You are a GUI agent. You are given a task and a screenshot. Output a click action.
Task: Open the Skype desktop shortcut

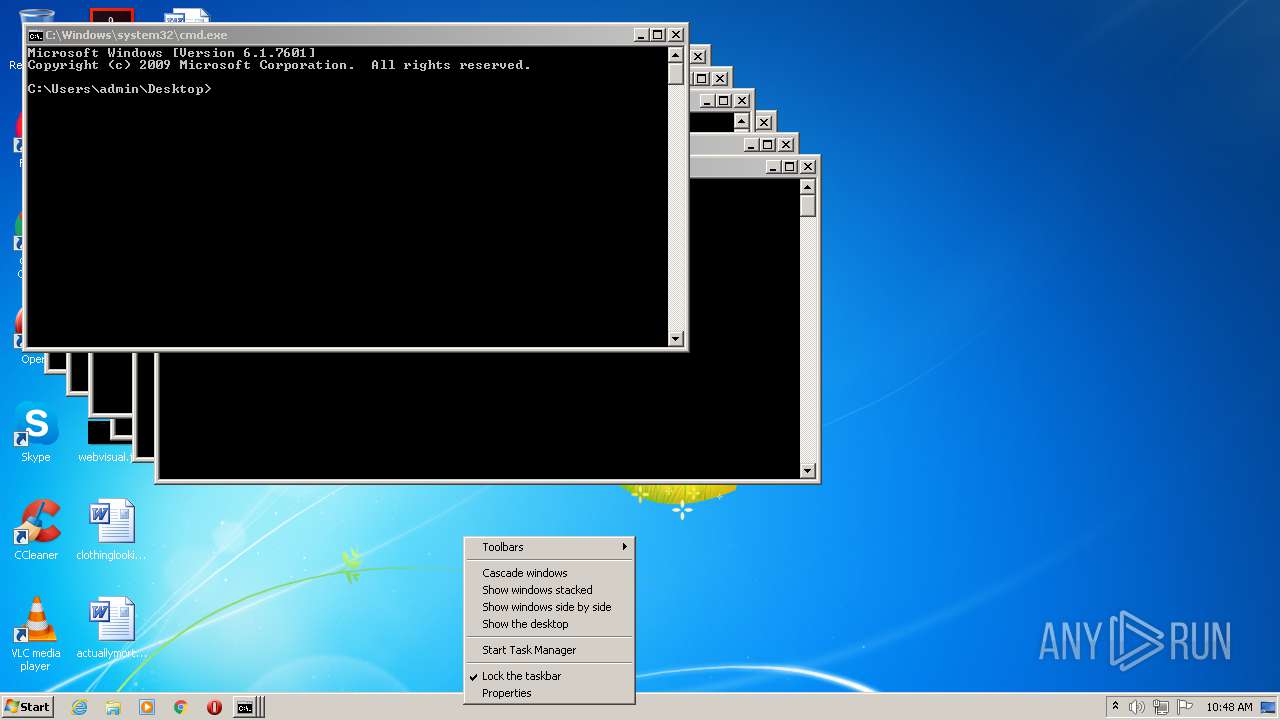36,434
